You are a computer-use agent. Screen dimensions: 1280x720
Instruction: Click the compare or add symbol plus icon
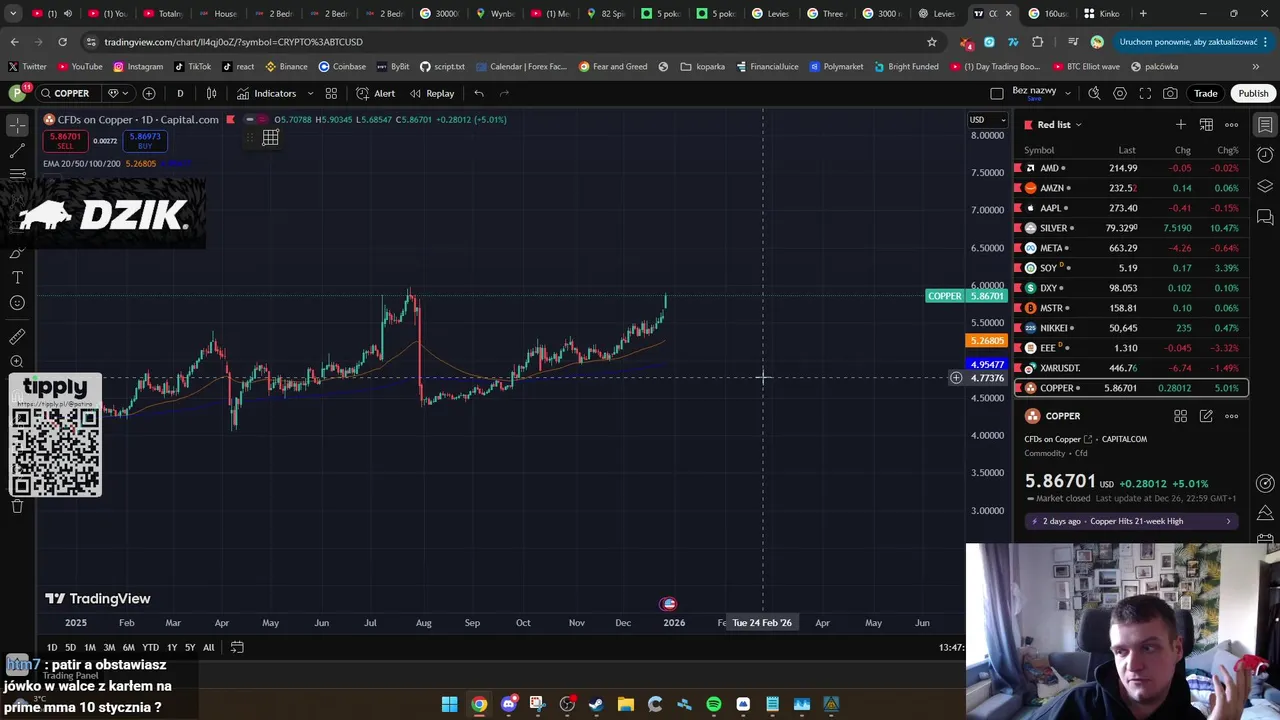(149, 93)
